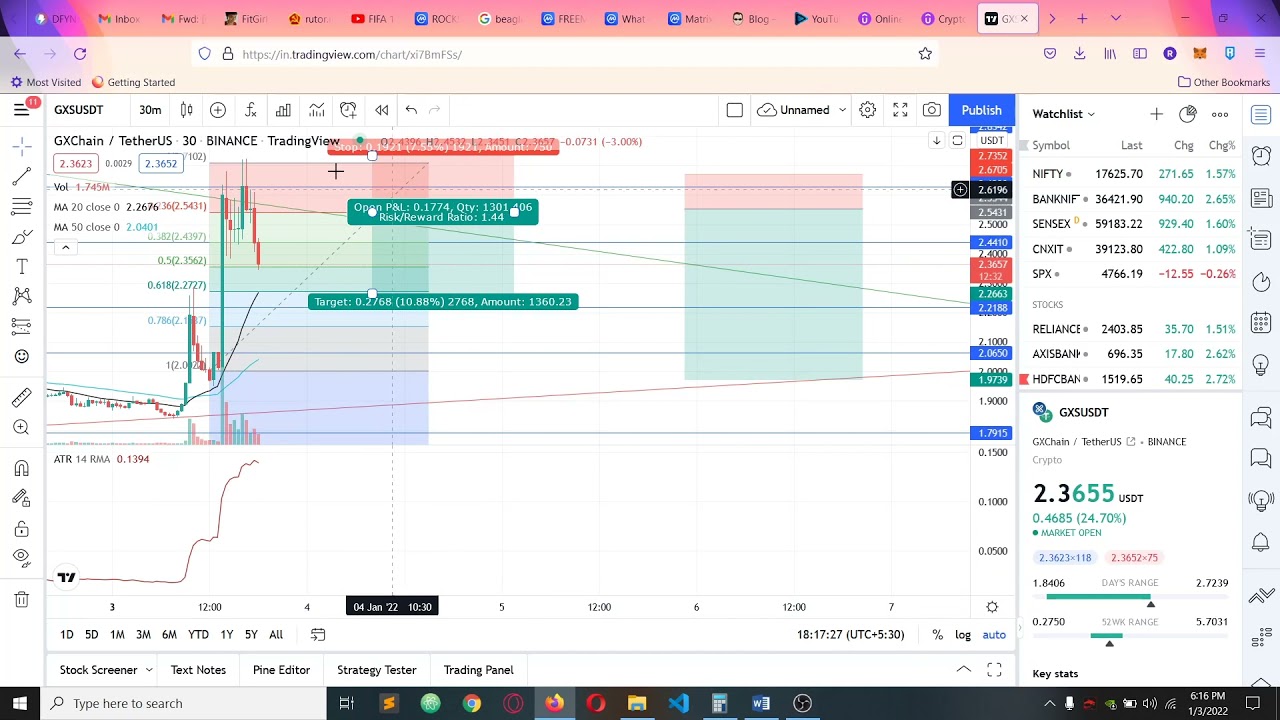
Task: Open watchlist advanced view pie icon
Action: coord(1187,114)
